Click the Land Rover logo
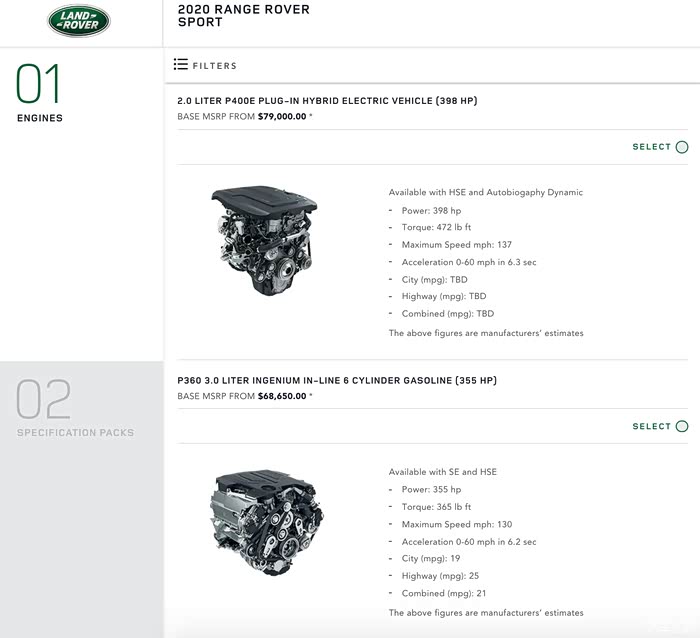The height and width of the screenshot is (638, 700). tap(79, 21)
